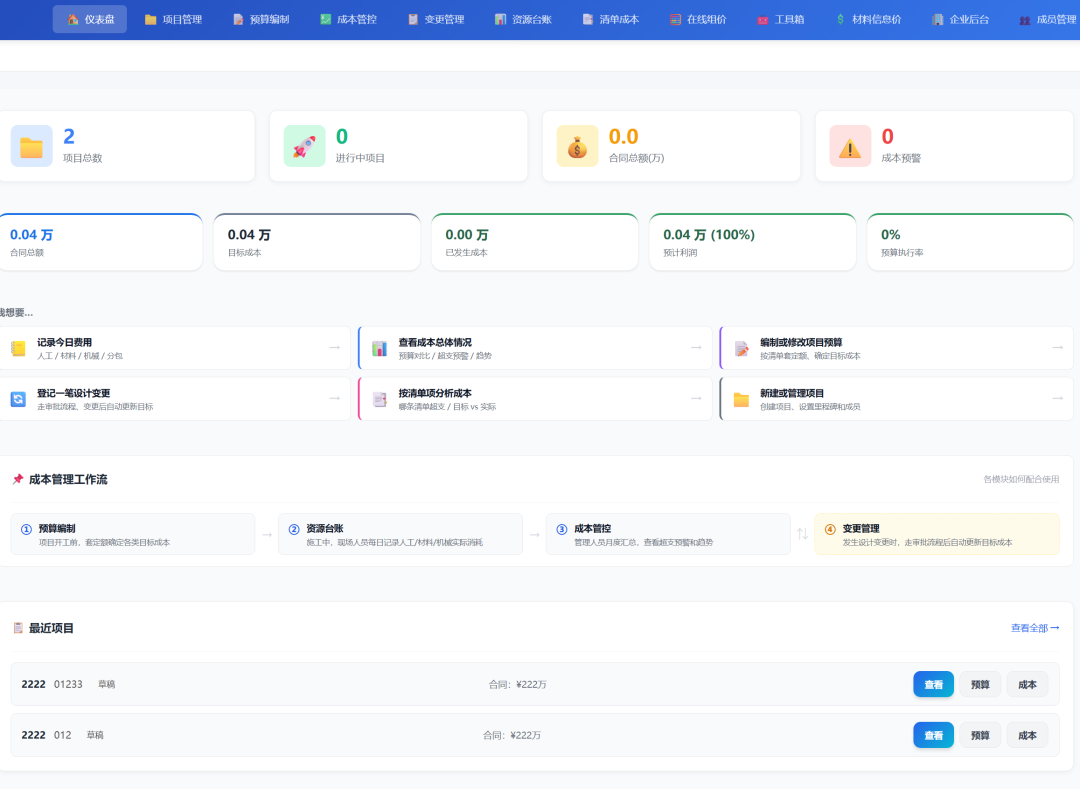Click the folder icon beside 新建或管理项目
The image size is (1080, 789).
pyautogui.click(x=741, y=399)
